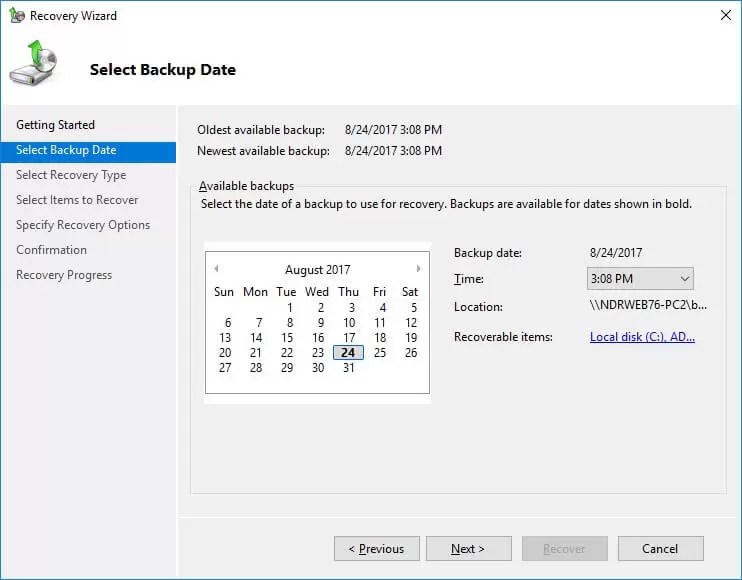Pick date 14 in the calendar
The image size is (742, 580).
coord(256,338)
